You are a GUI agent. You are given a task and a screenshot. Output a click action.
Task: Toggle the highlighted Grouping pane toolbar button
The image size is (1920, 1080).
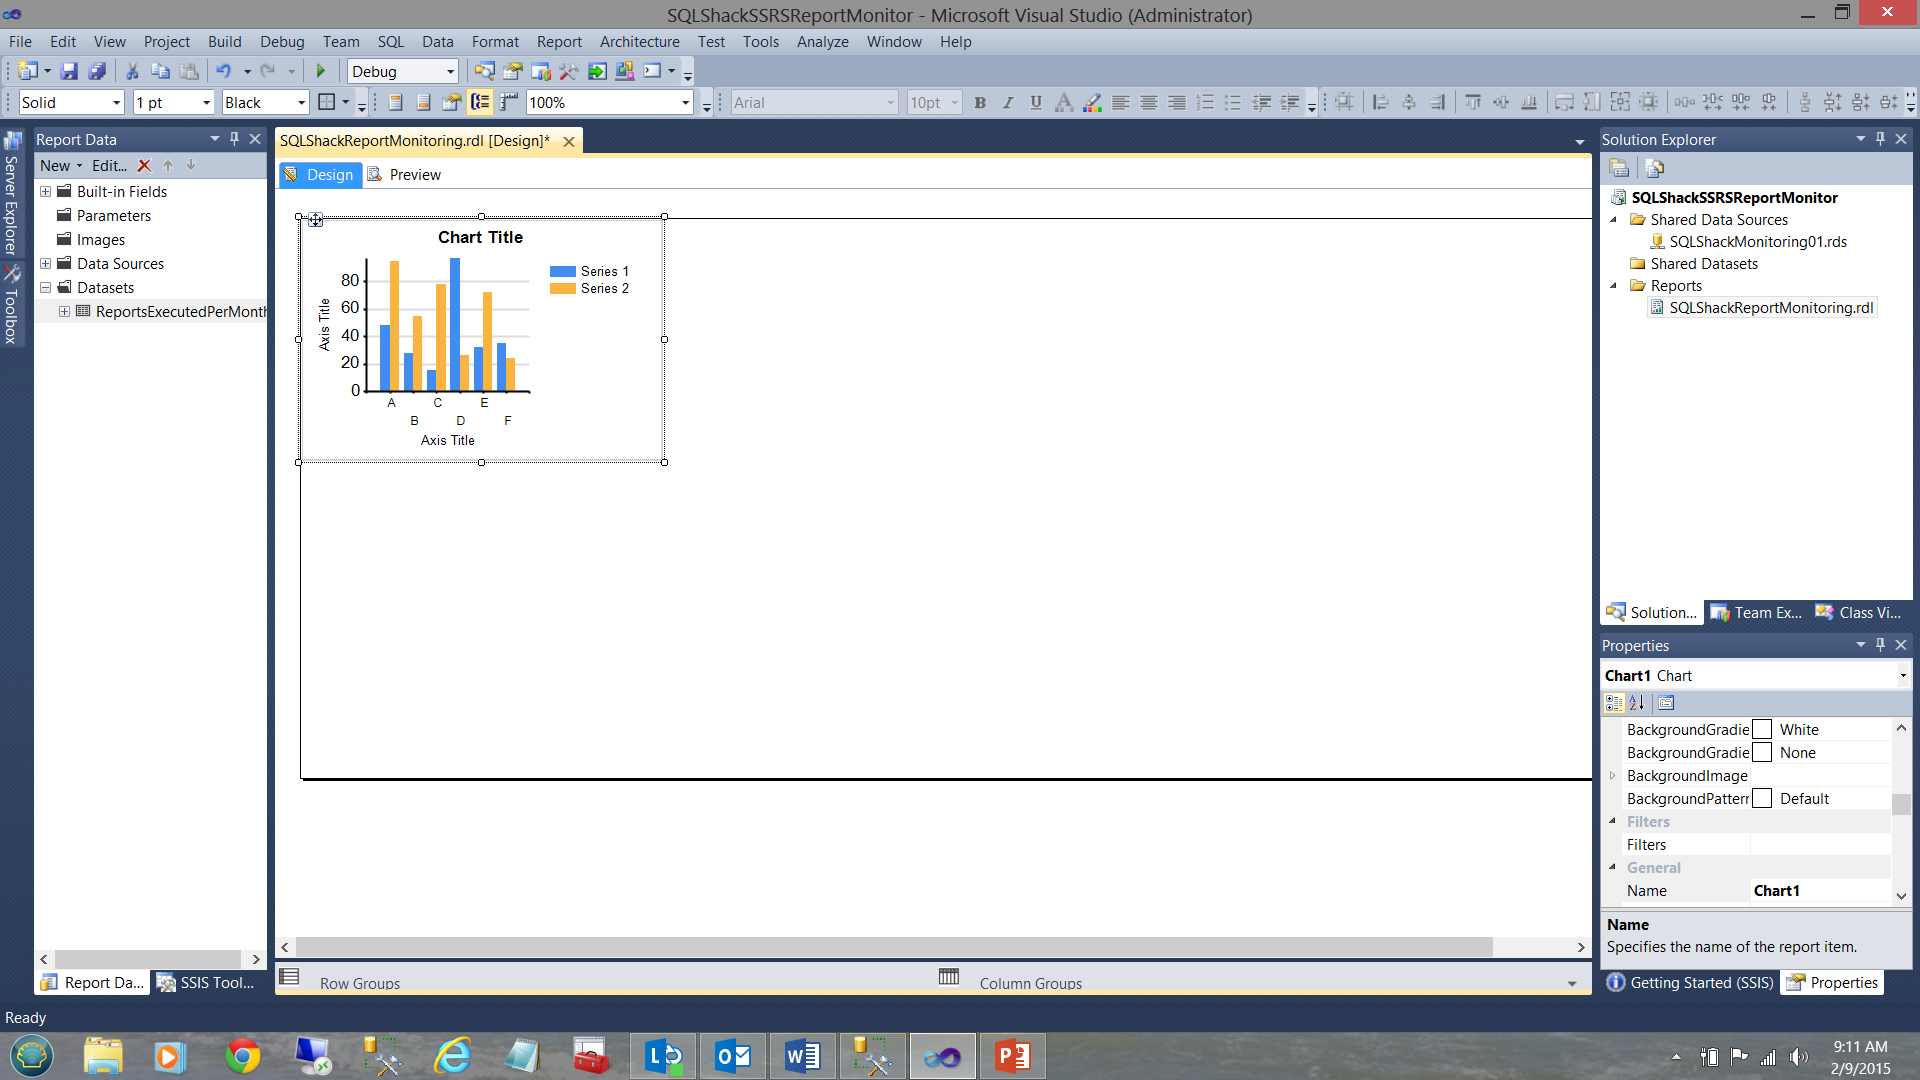pyautogui.click(x=481, y=102)
